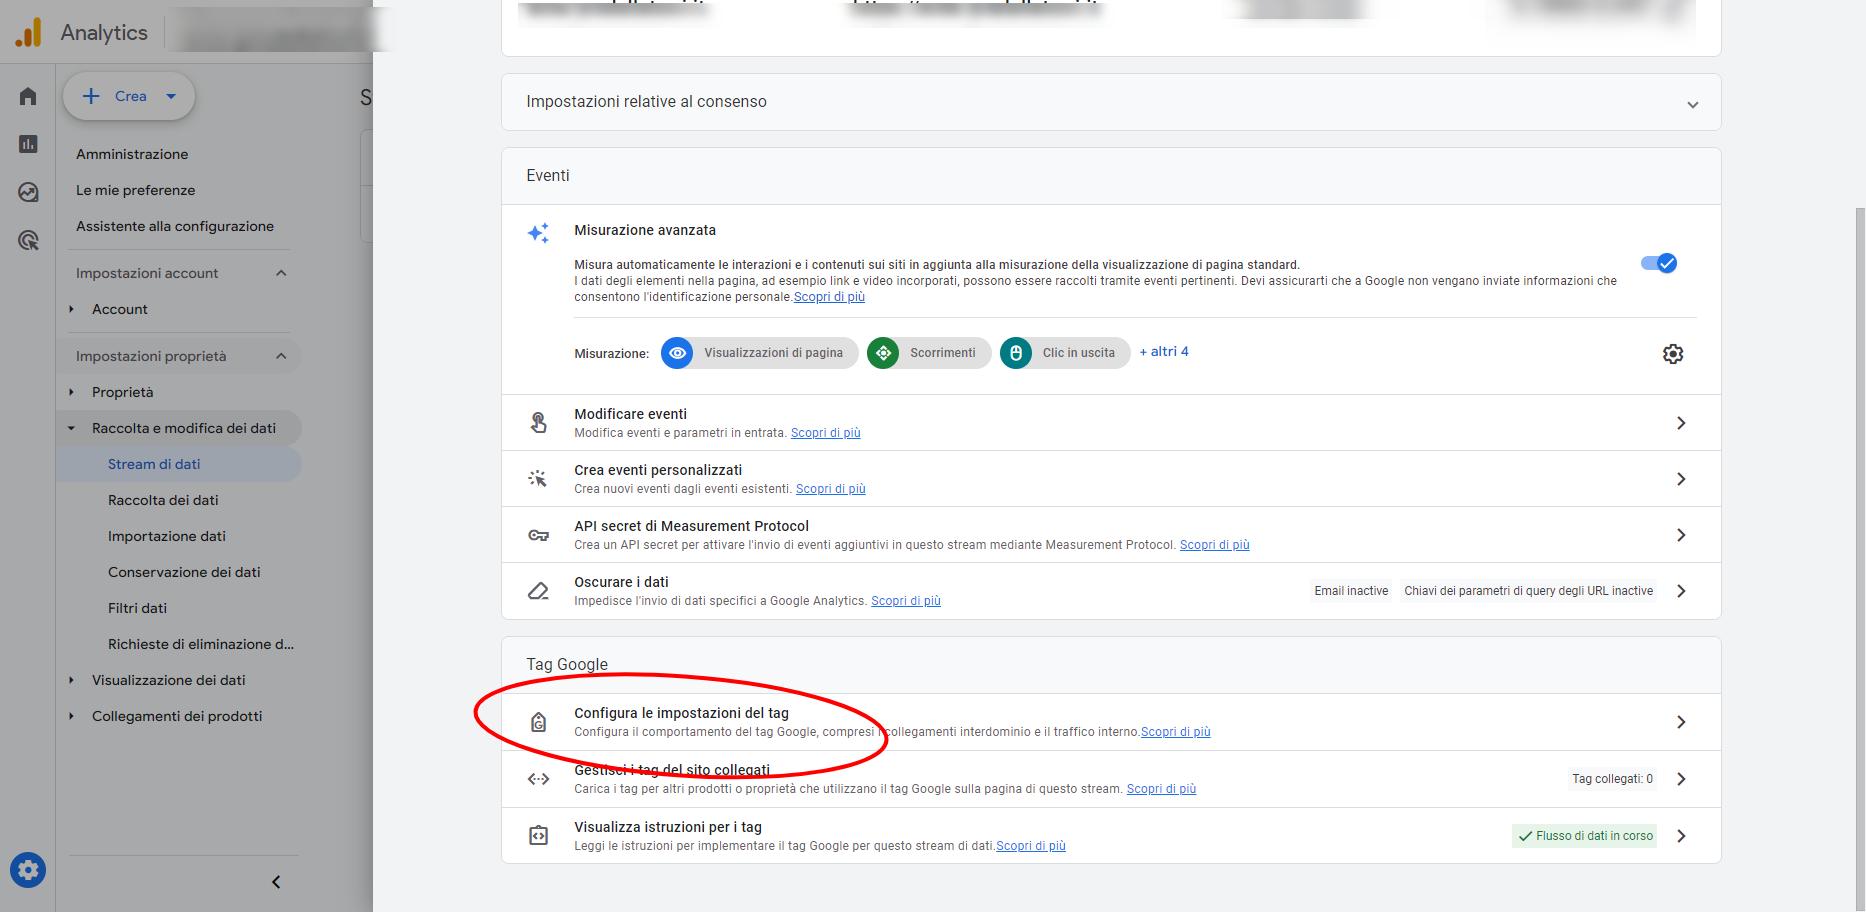1866x912 pixels.
Task: Collapse Impostazioni account section
Action: [x=281, y=273]
